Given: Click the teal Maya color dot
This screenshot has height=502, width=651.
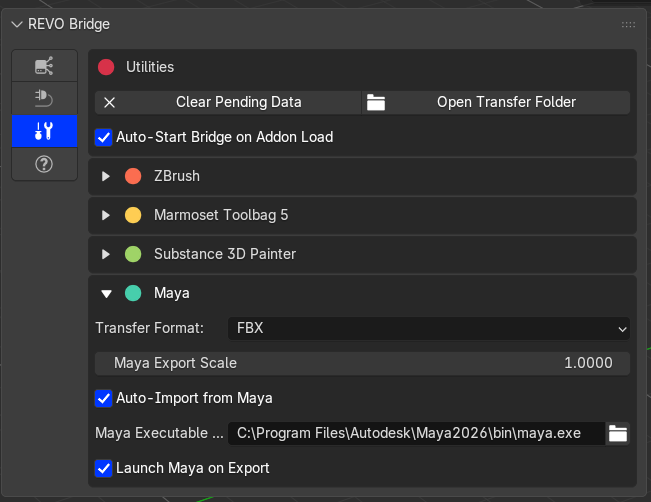Looking at the screenshot, I should tap(133, 293).
